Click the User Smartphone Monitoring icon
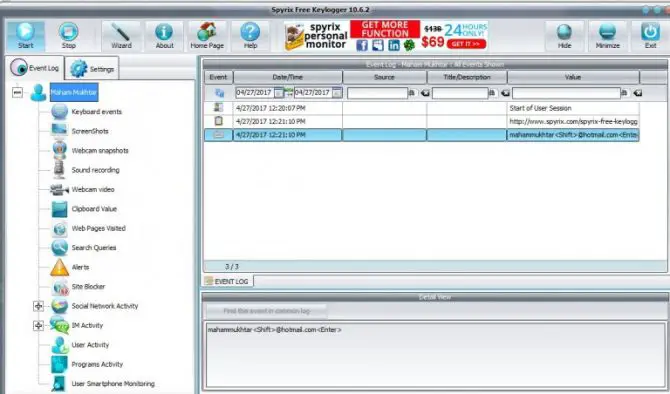This screenshot has width=670, height=394. click(59, 384)
